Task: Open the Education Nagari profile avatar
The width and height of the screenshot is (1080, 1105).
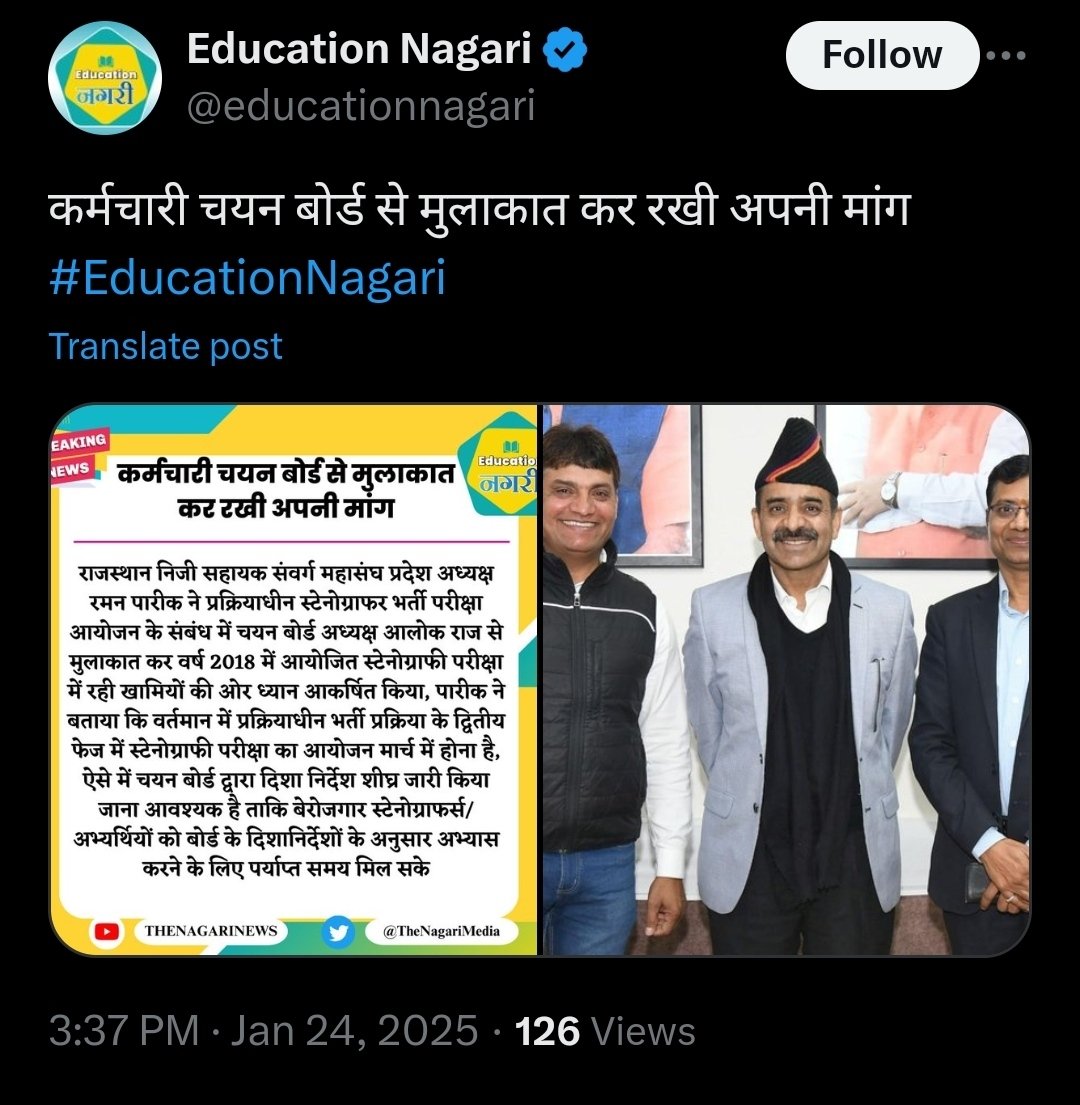Action: 105,78
